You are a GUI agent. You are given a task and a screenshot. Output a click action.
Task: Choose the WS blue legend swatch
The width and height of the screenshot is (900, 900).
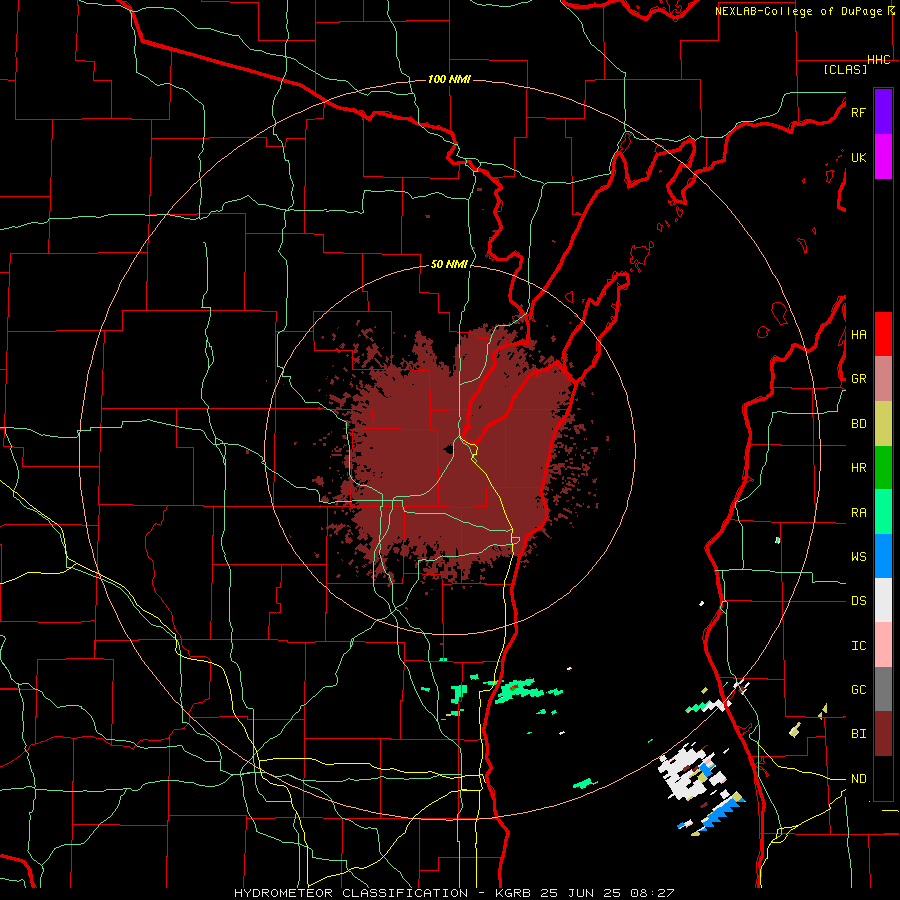[x=883, y=556]
